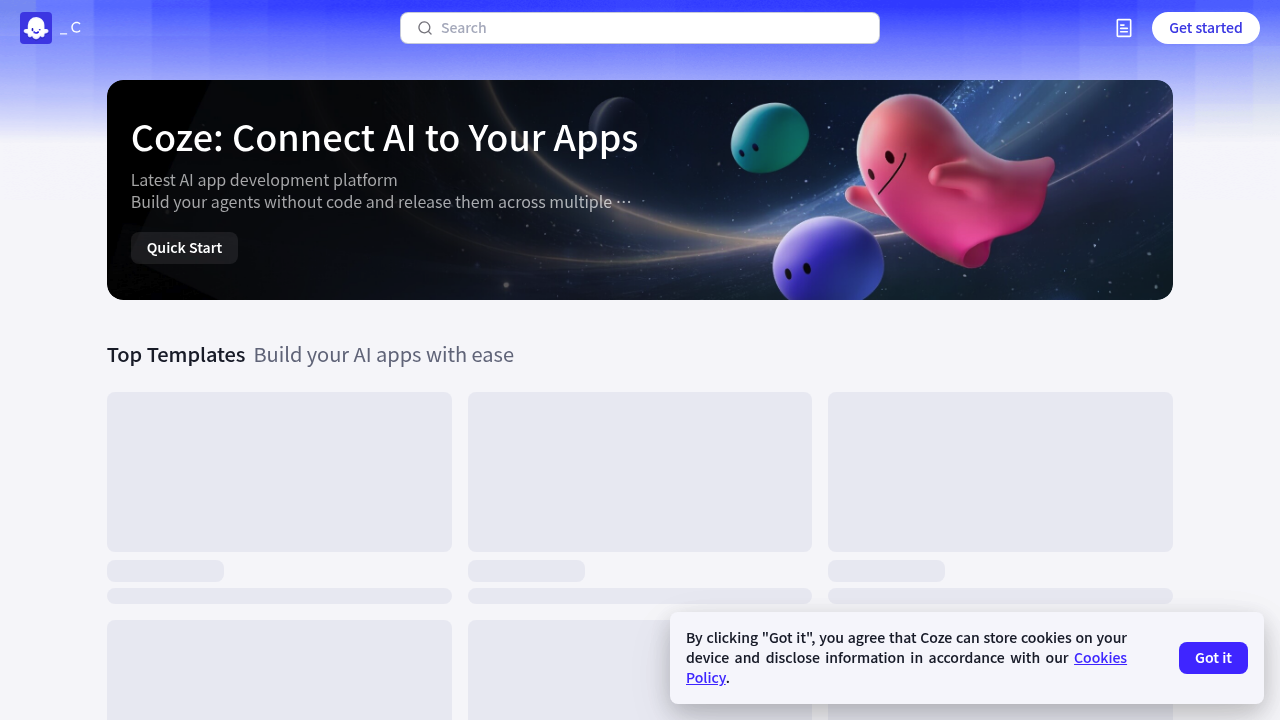Click the Top Templates heading

(176, 355)
